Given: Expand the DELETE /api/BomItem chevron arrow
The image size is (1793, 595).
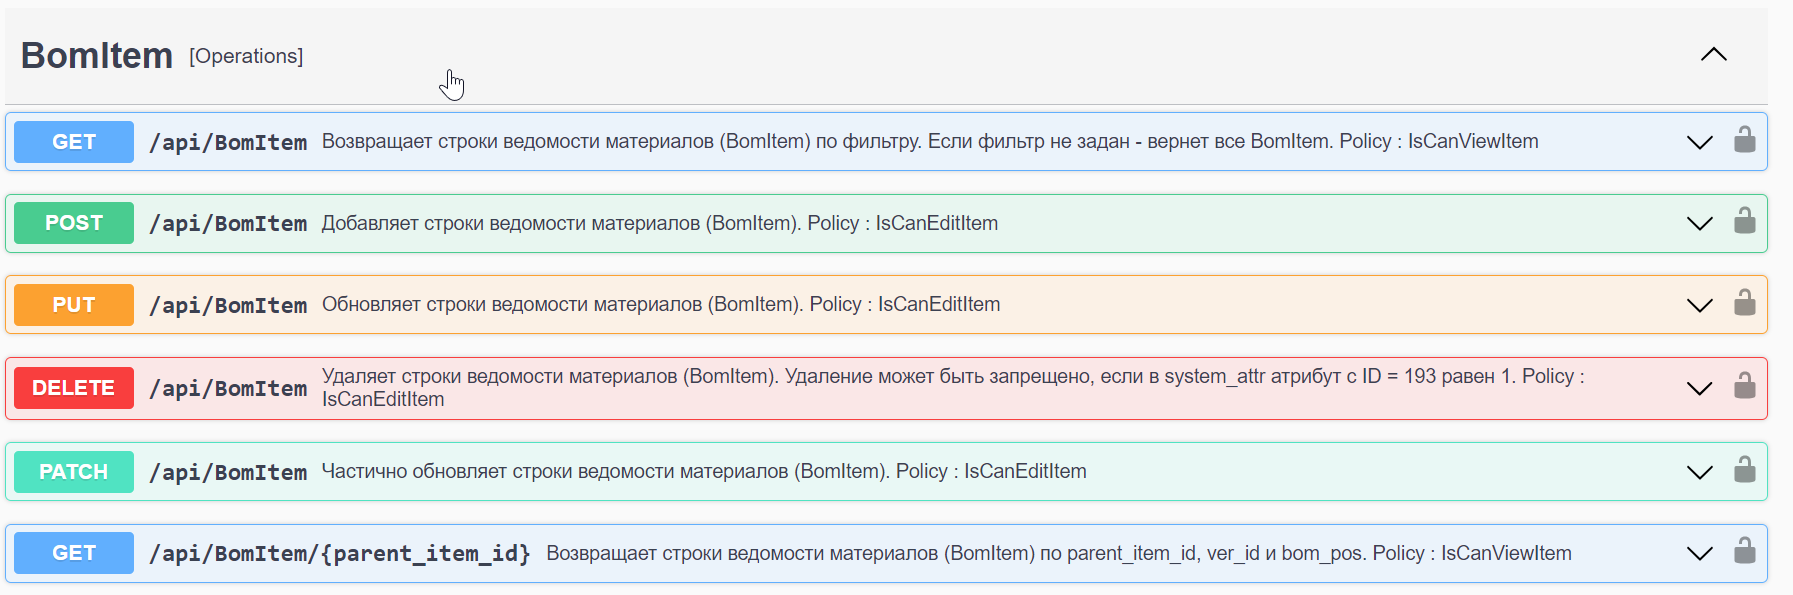Looking at the screenshot, I should 1699,388.
